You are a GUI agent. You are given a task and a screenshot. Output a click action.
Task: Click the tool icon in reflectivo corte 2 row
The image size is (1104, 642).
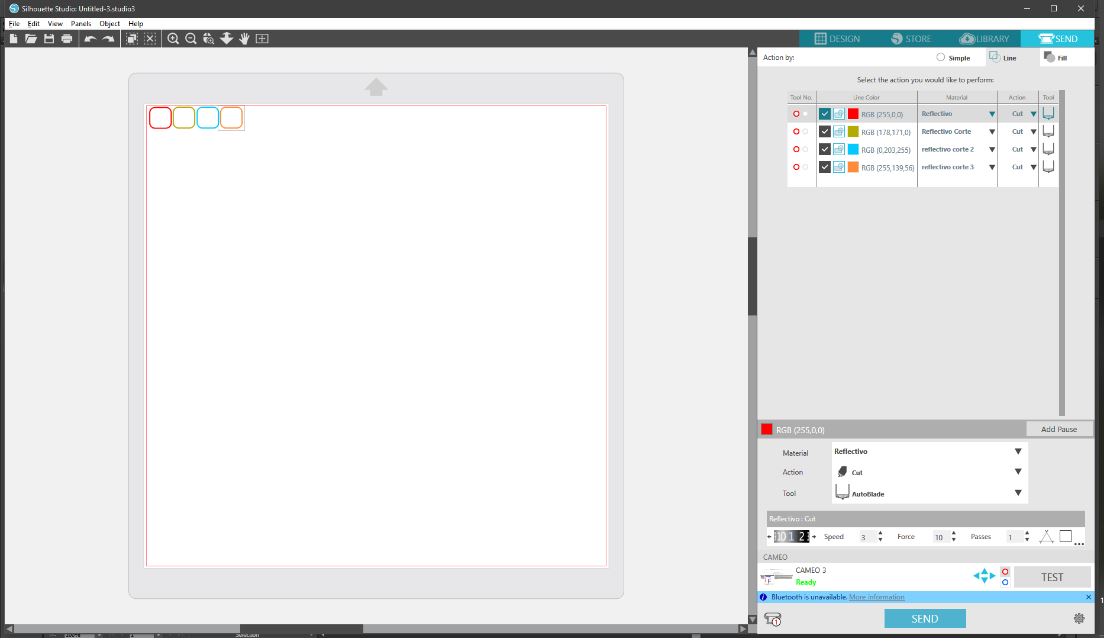(1048, 149)
